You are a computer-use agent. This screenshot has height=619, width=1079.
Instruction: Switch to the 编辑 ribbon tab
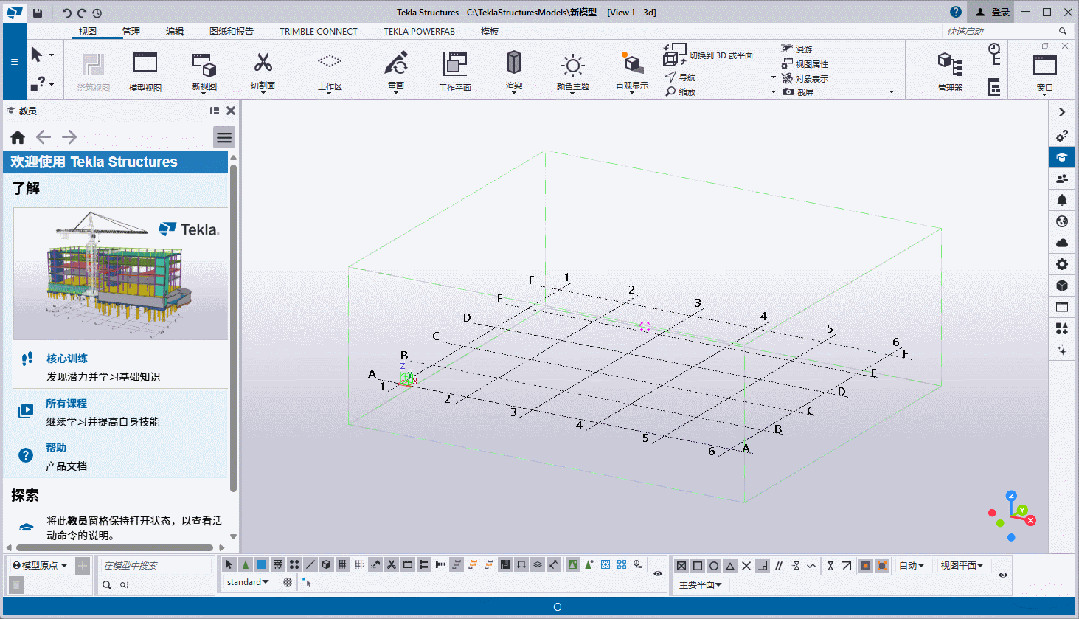pos(175,31)
